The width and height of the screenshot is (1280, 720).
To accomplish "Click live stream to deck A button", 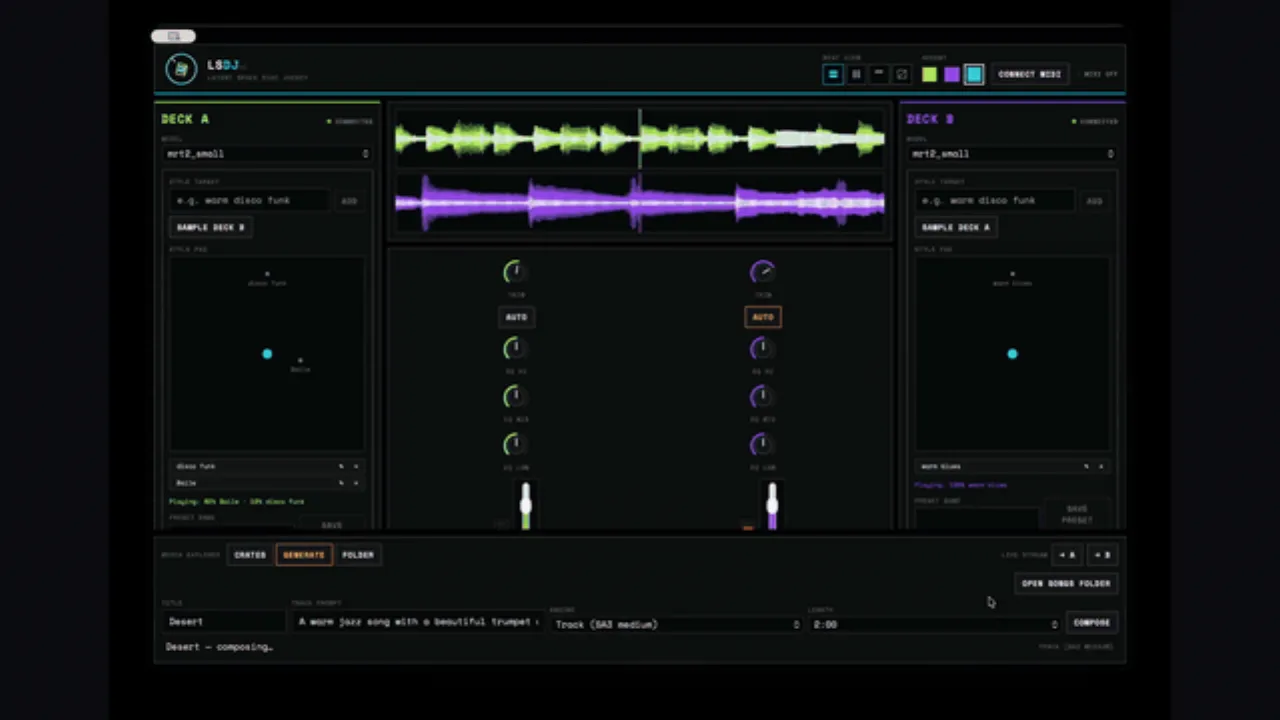I will (x=1067, y=555).
